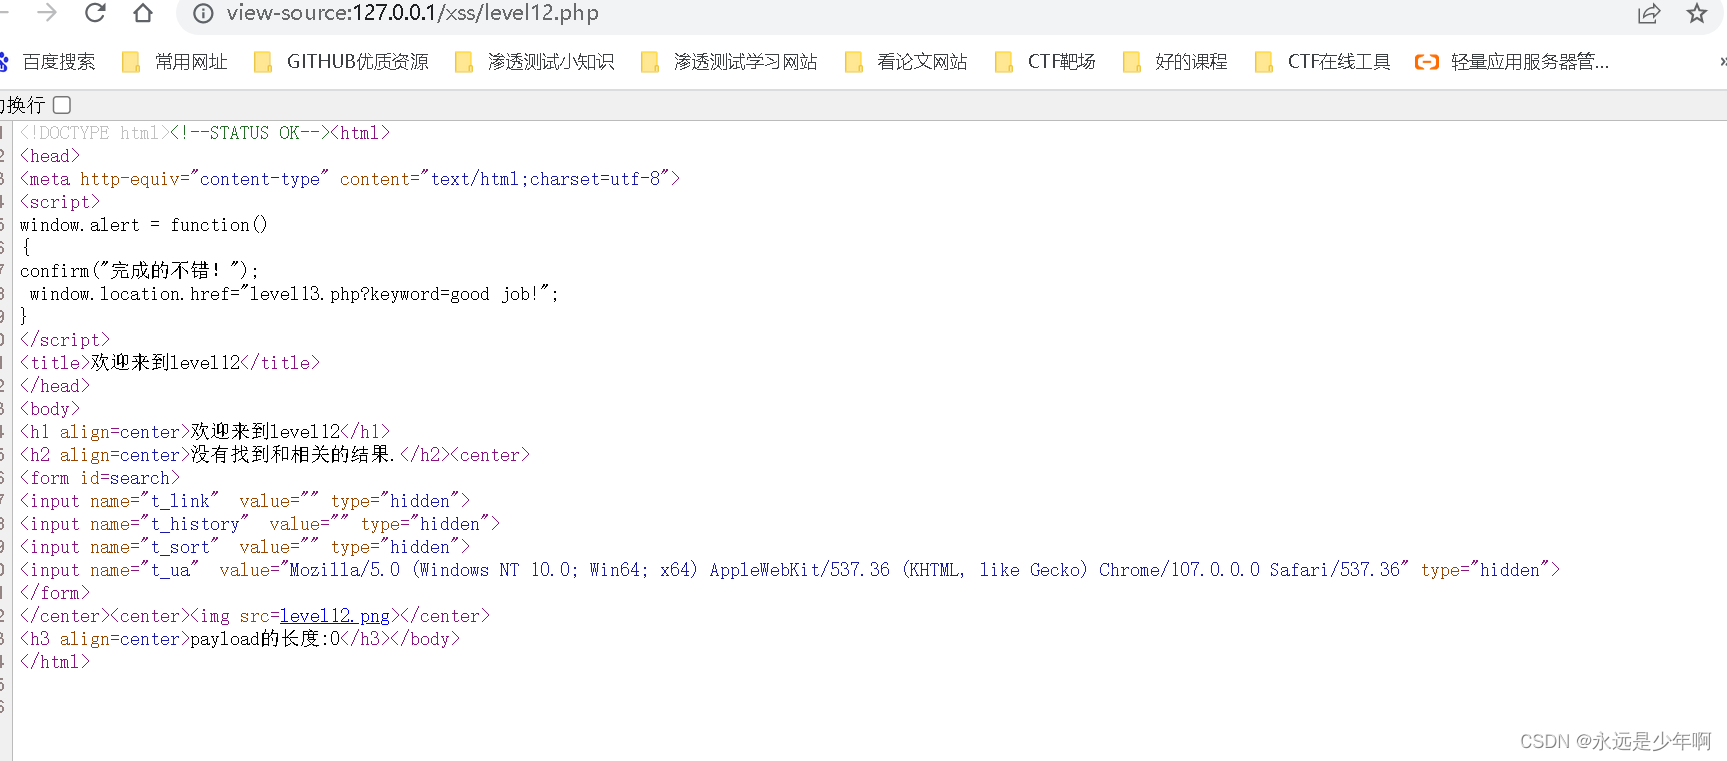Click the payload的长度:0 h3 line
Viewport: 1727px width, 761px height.
tap(240, 639)
